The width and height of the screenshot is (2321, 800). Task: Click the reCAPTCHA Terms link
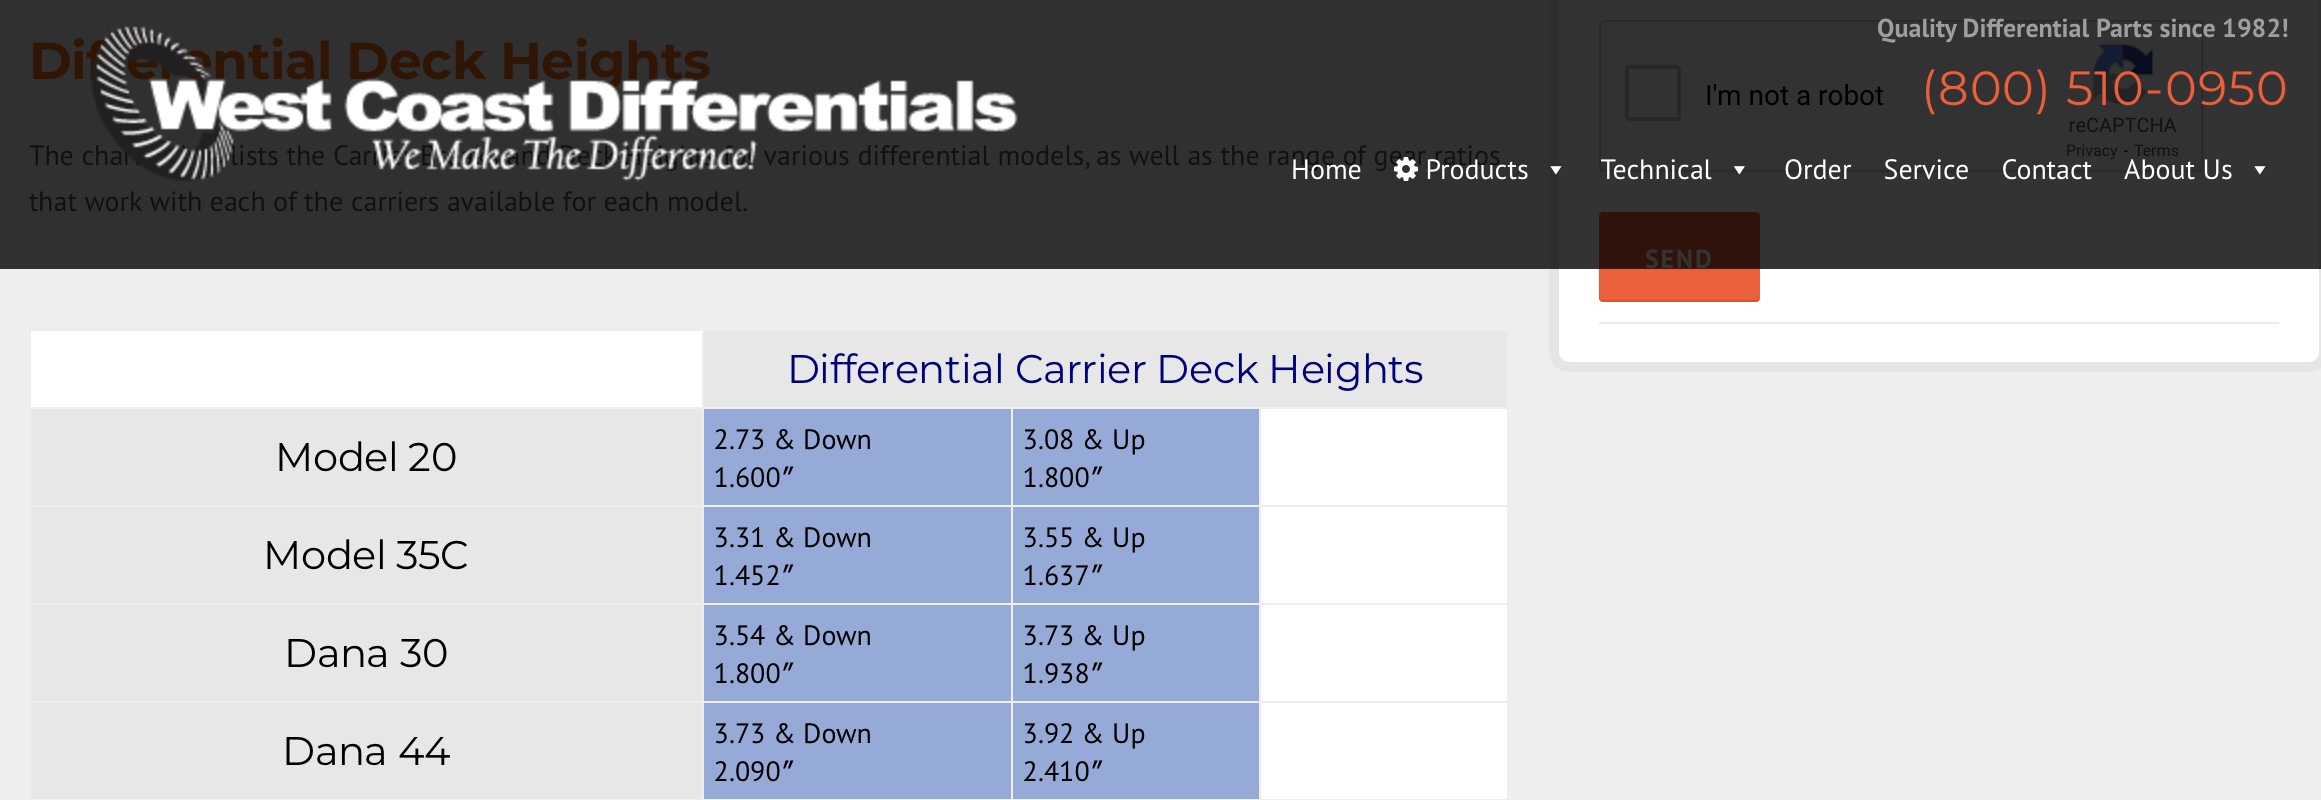coord(2156,151)
